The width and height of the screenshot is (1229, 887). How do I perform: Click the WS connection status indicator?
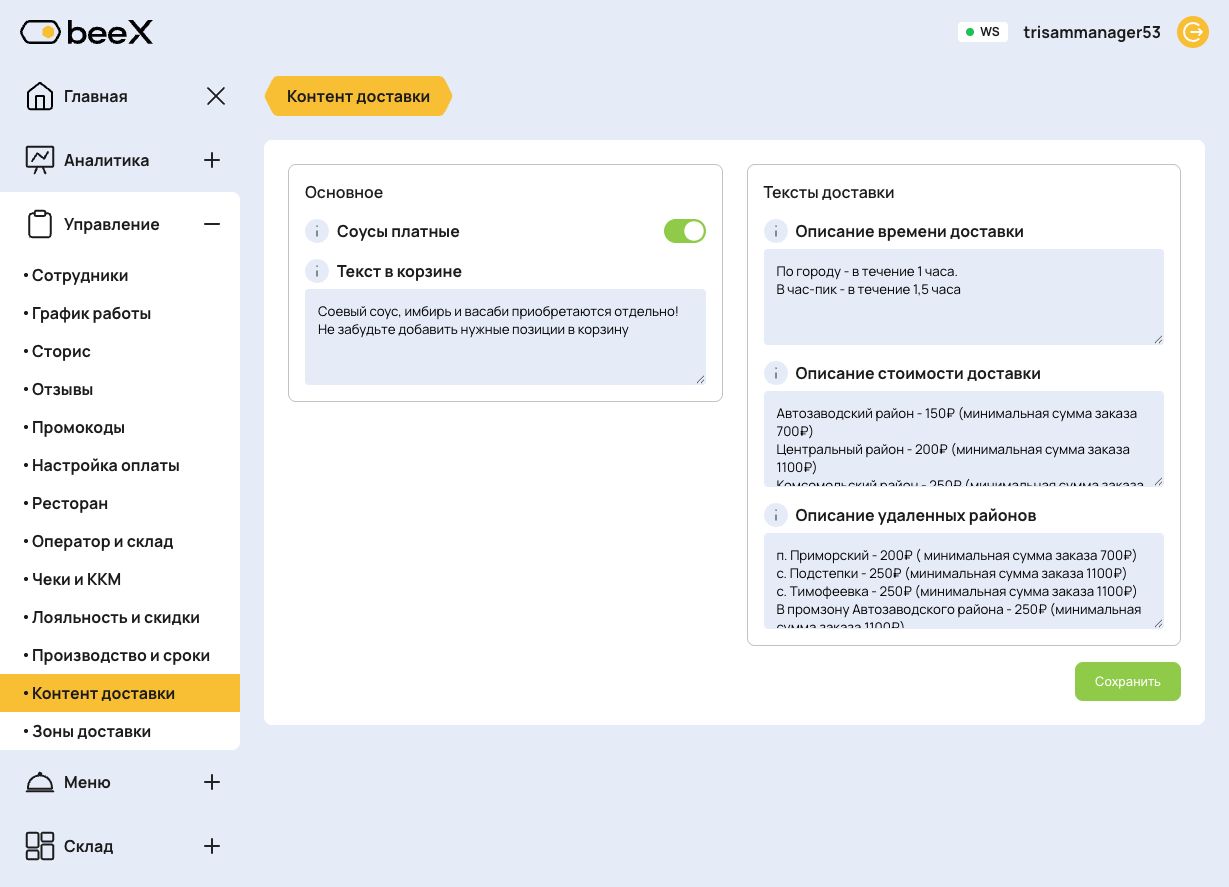click(x=983, y=32)
